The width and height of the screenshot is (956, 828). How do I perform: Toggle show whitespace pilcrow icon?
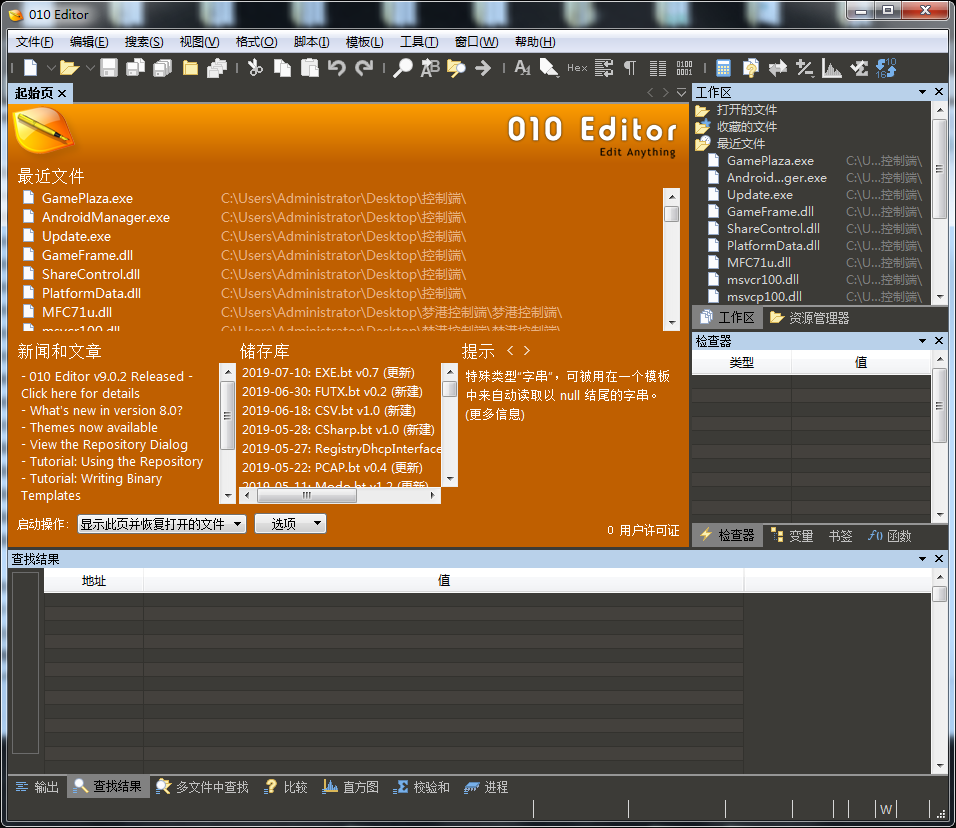[630, 68]
